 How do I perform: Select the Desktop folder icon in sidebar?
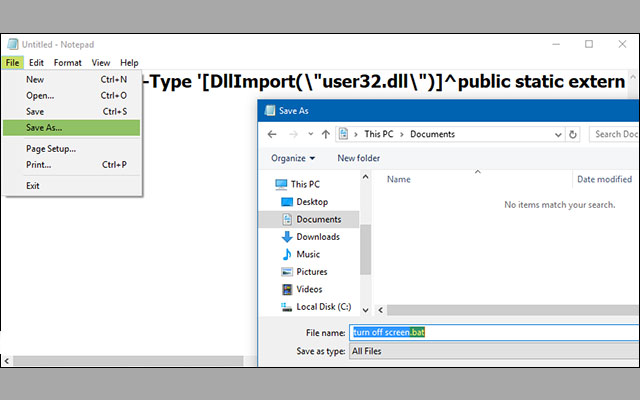pos(286,201)
